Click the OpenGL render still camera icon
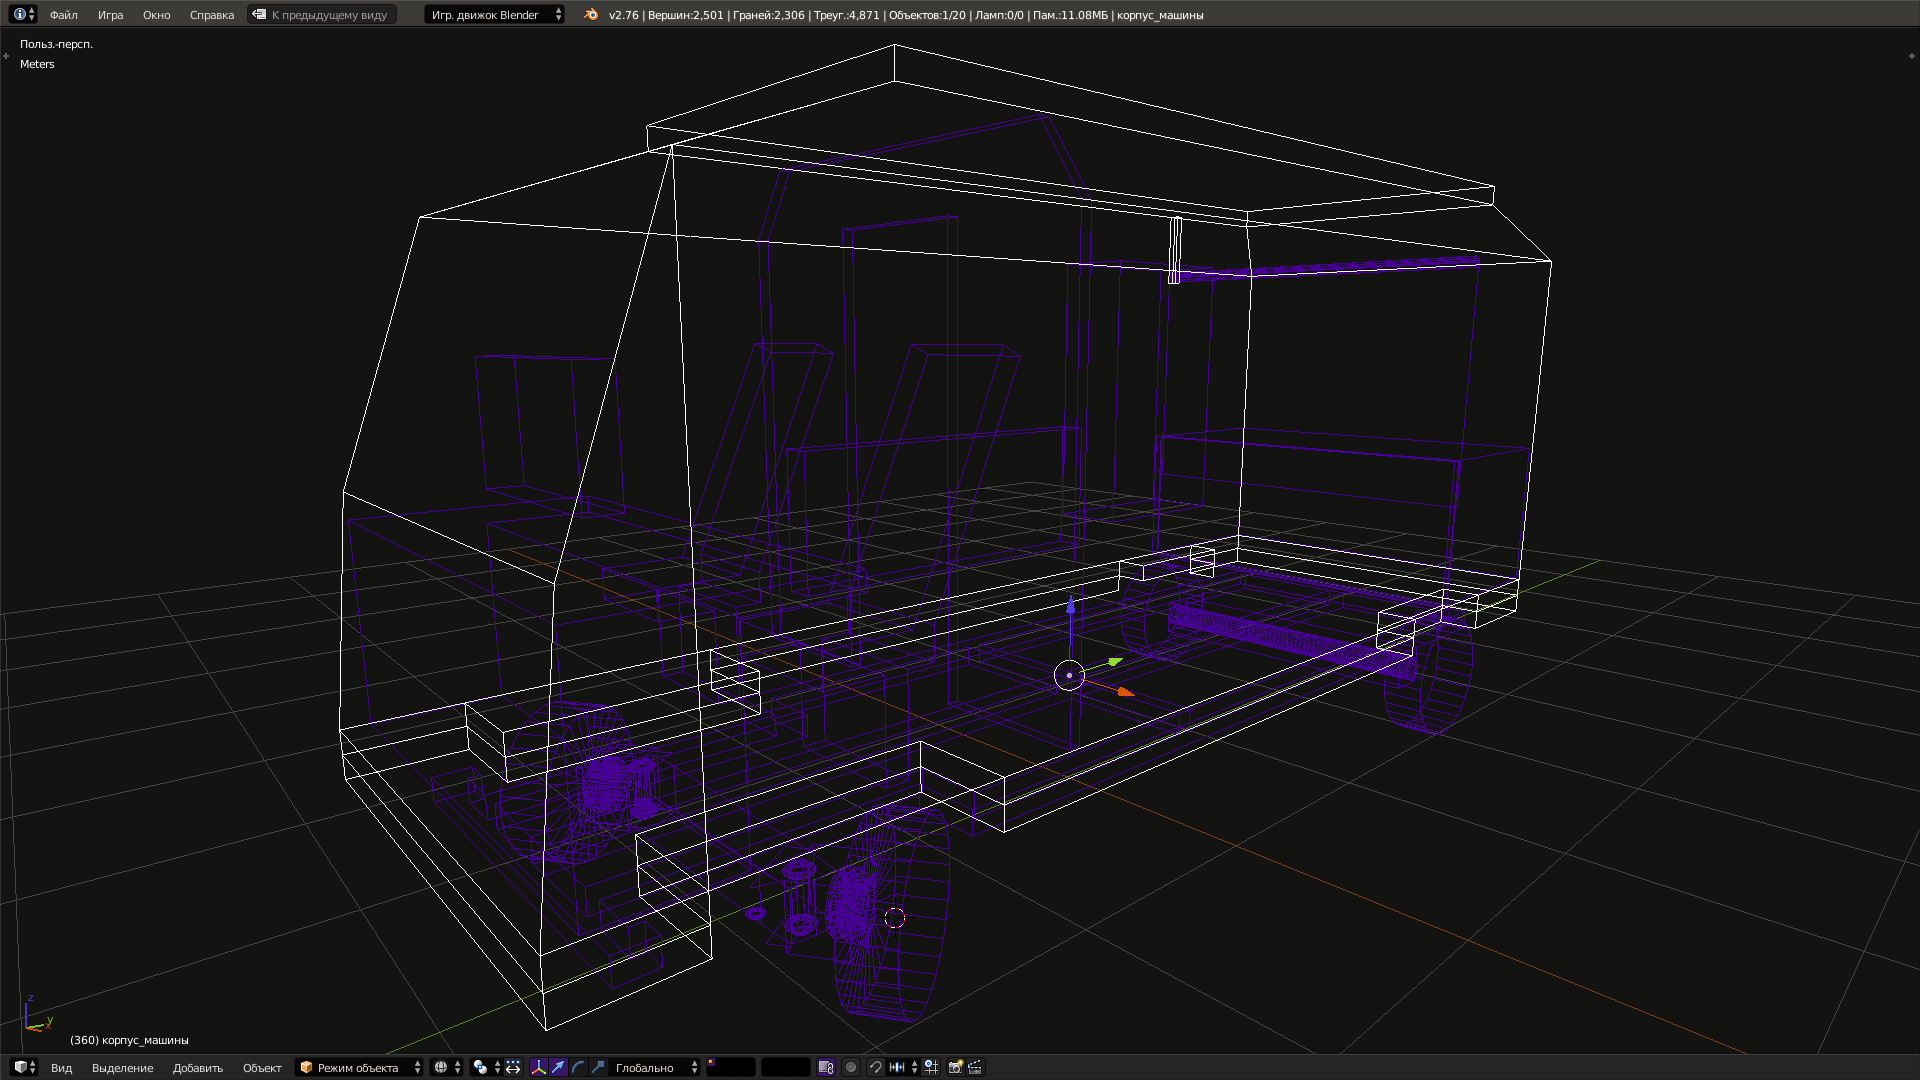This screenshot has width=1920, height=1080. pos(953,1067)
